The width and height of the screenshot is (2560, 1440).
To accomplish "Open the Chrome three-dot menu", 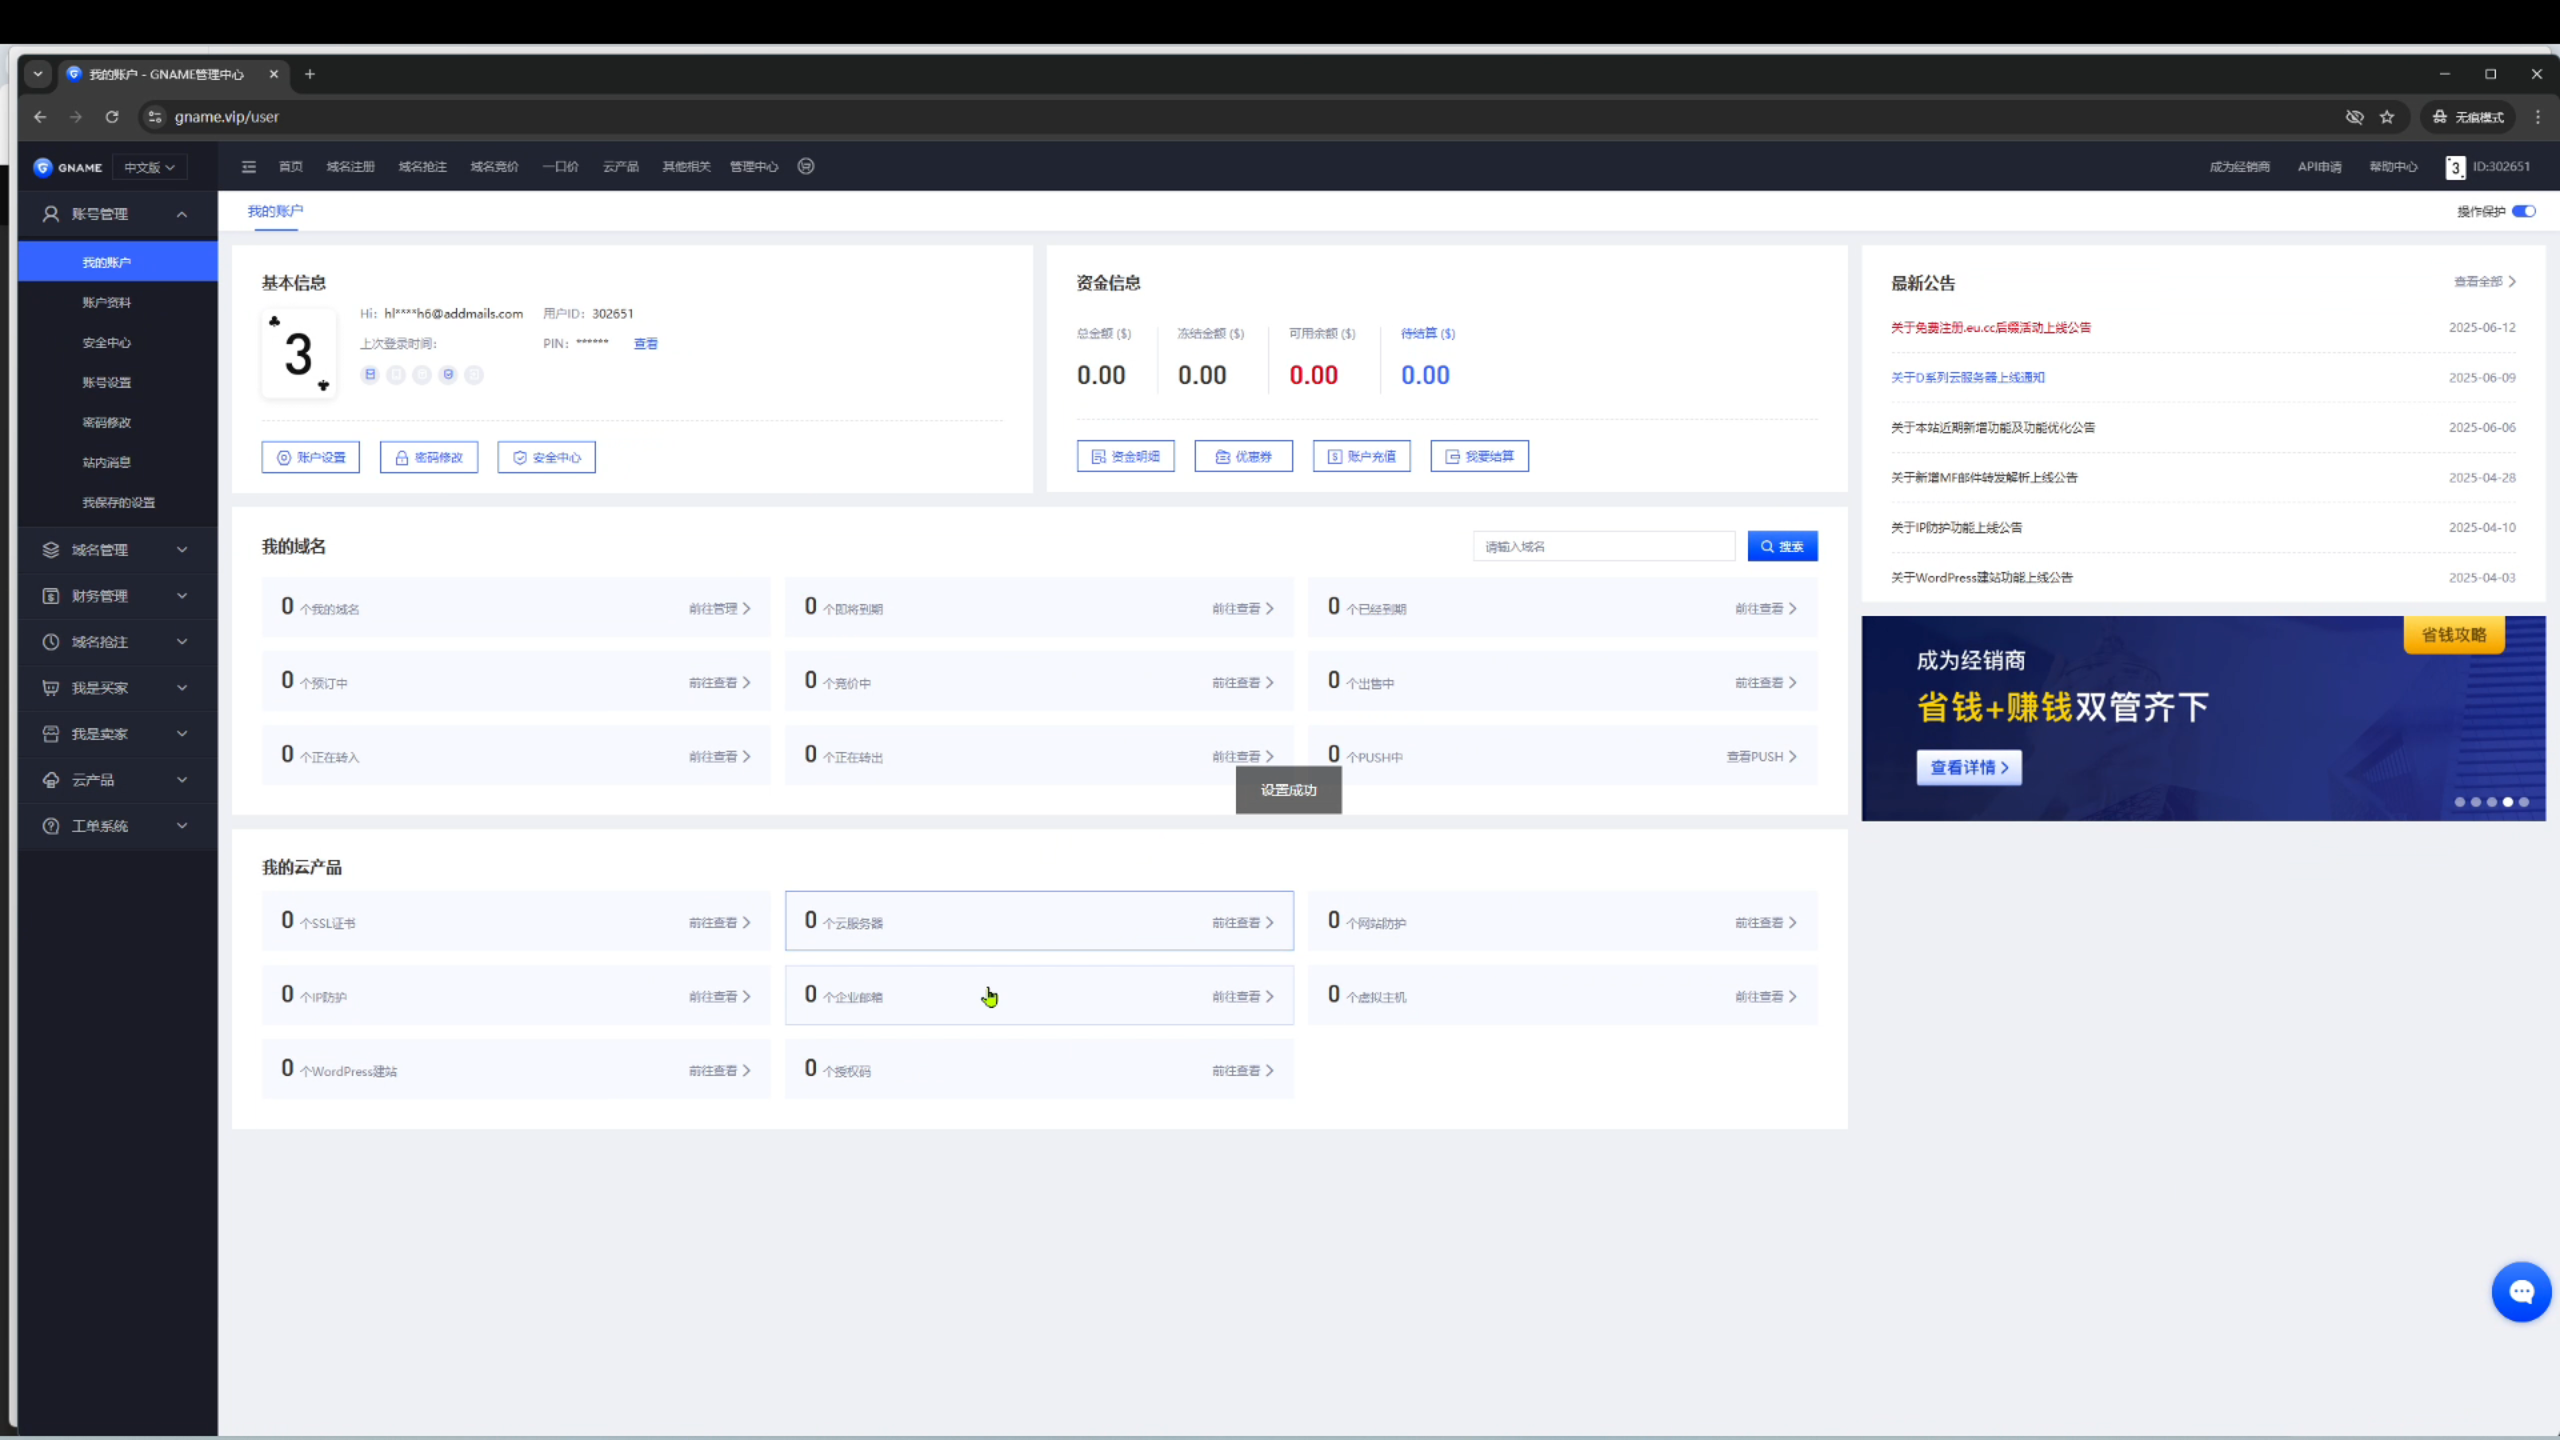I will [2537, 117].
